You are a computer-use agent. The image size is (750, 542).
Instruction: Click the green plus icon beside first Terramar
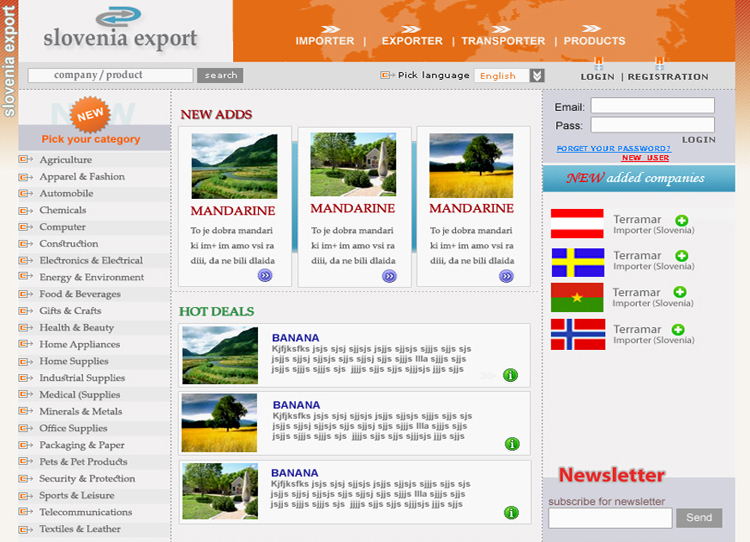pyautogui.click(x=681, y=220)
